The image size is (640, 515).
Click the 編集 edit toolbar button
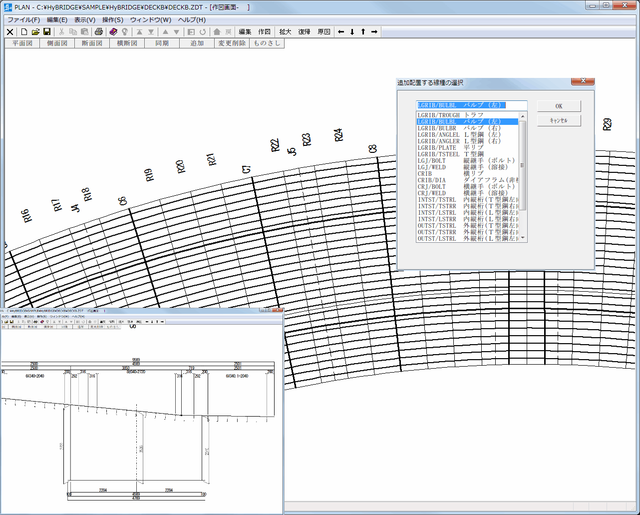(x=245, y=32)
